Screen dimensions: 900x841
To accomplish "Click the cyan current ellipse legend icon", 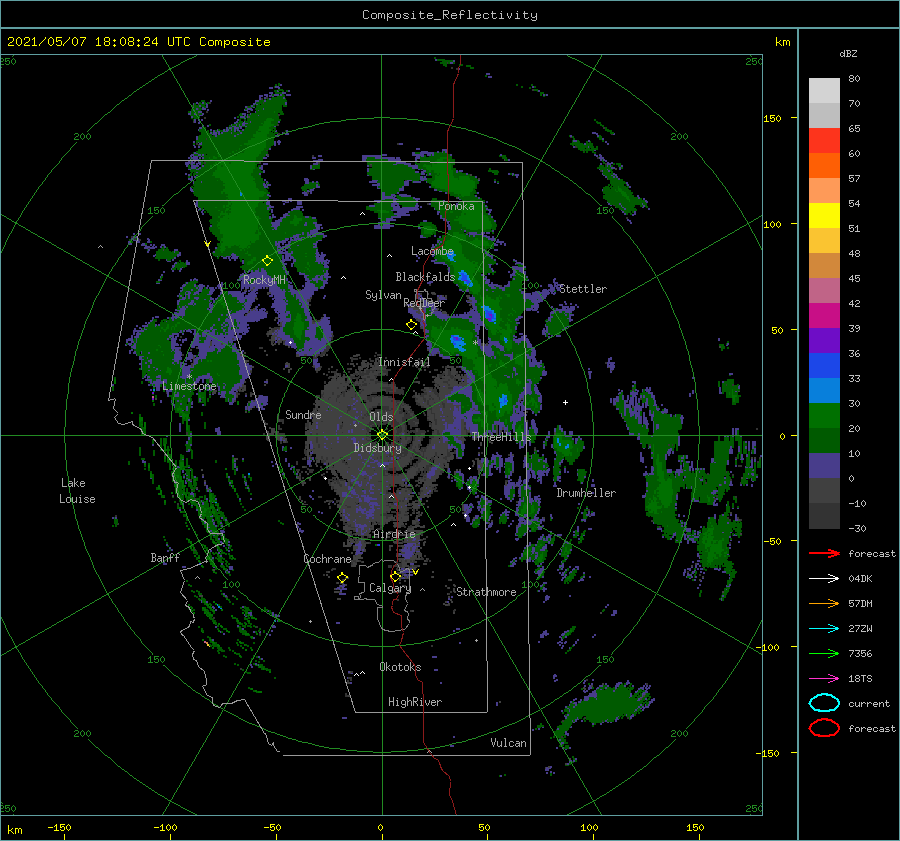I will point(824,703).
